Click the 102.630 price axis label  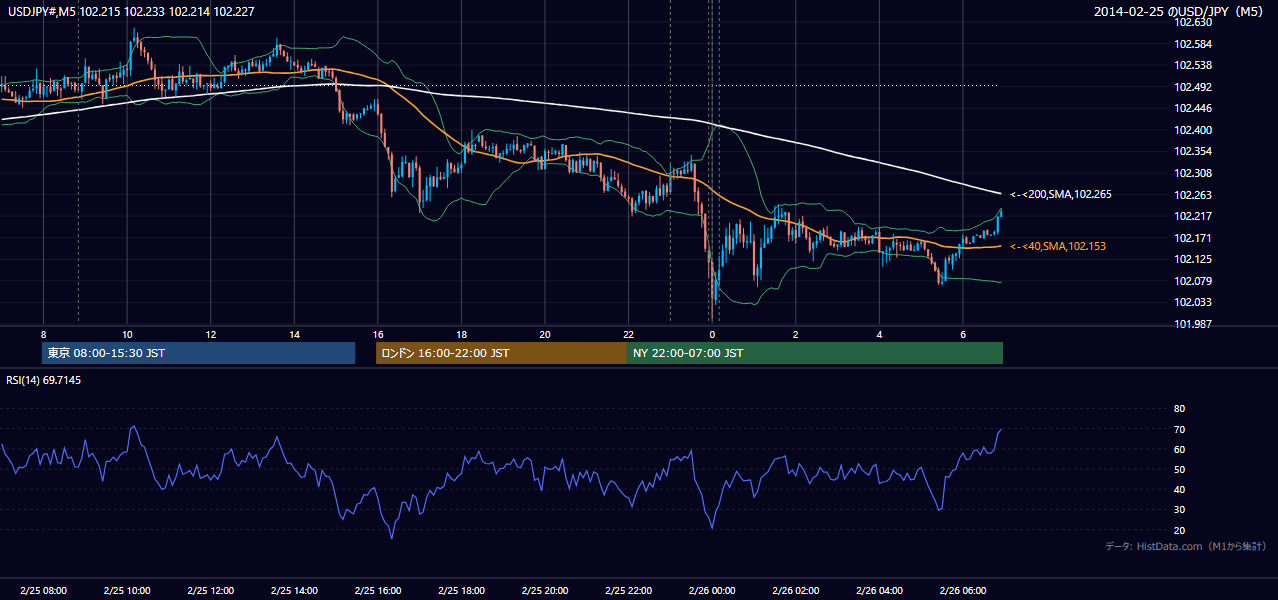pyautogui.click(x=1193, y=22)
